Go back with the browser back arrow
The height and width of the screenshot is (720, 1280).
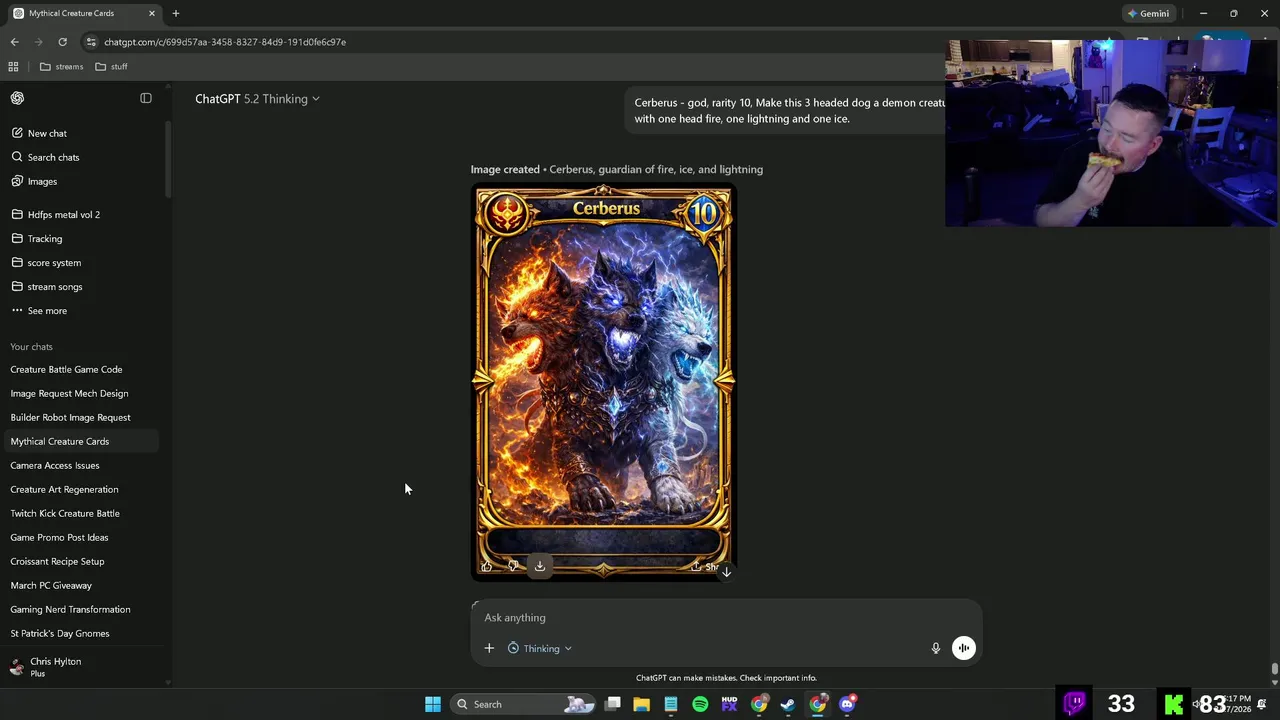click(14, 42)
